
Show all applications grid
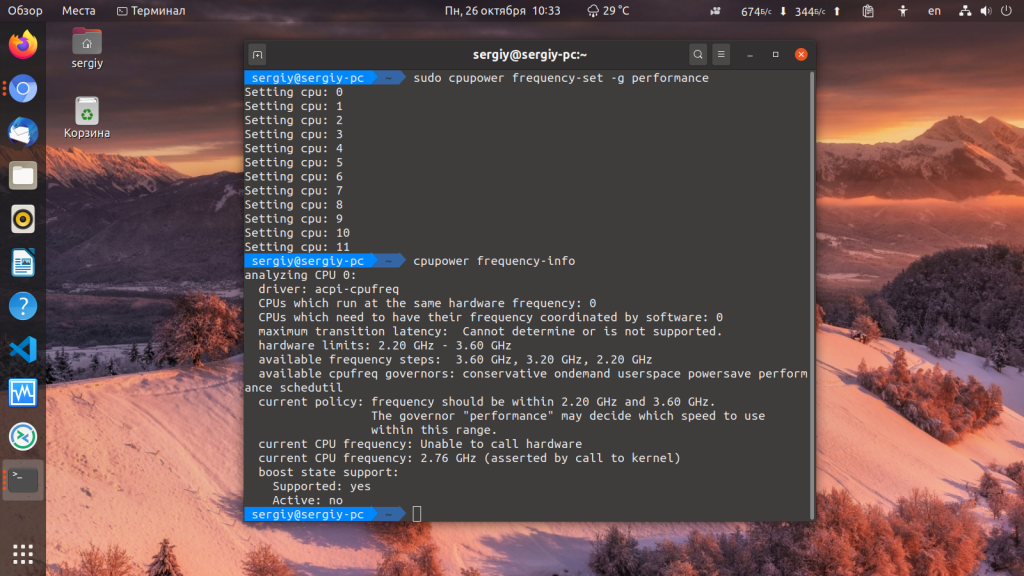23,554
